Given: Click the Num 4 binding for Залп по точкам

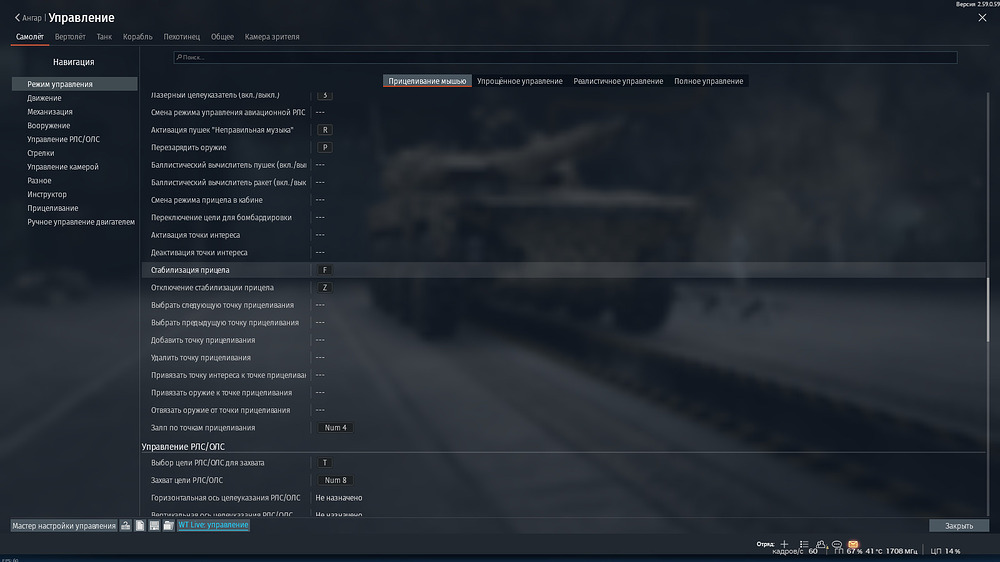Looking at the screenshot, I should point(335,428).
